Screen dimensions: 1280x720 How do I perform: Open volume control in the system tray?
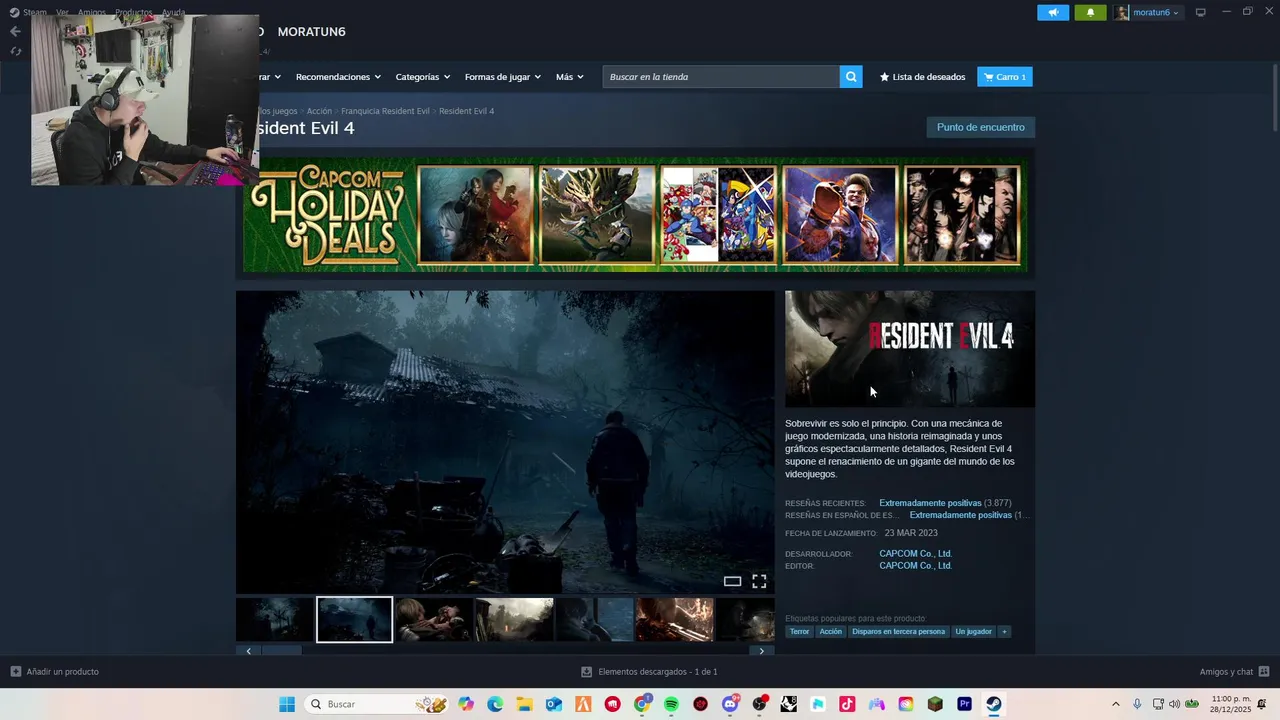pos(1174,704)
